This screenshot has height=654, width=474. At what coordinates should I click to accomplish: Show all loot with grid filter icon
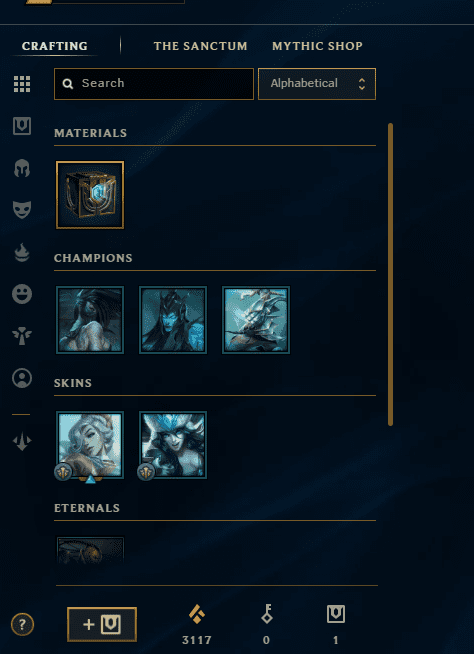pyautogui.click(x=22, y=84)
